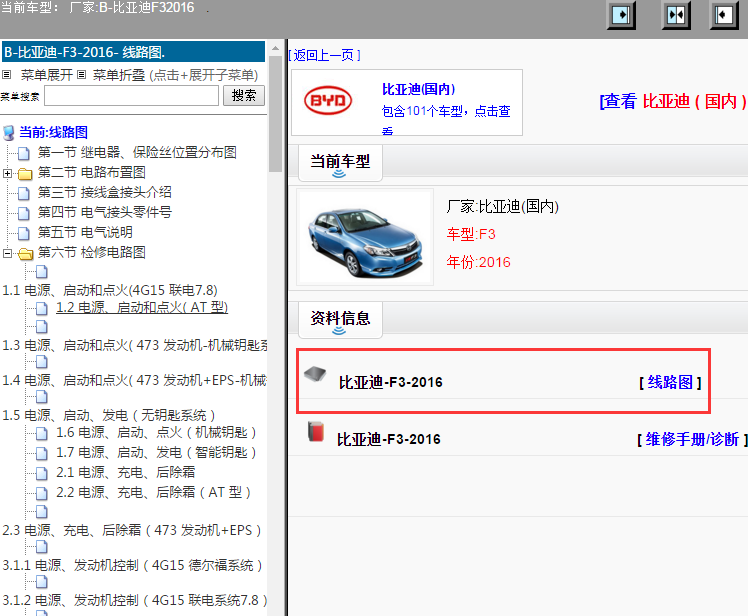Click page icon beside 第四节 电气接头零件号
The image size is (748, 616).
pos(23,213)
